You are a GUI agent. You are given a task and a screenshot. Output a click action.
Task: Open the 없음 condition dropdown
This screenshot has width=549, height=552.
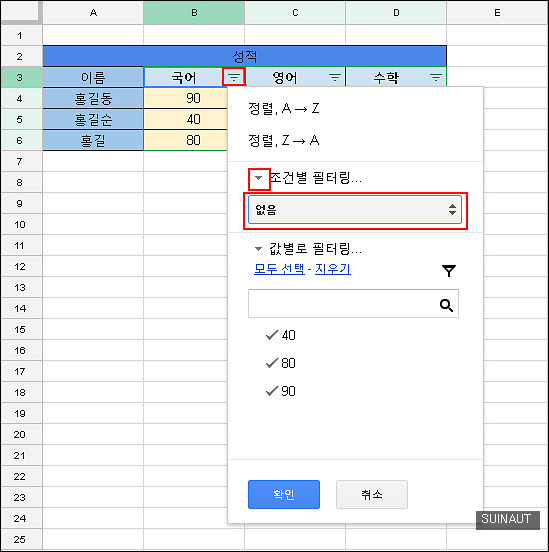[355, 210]
